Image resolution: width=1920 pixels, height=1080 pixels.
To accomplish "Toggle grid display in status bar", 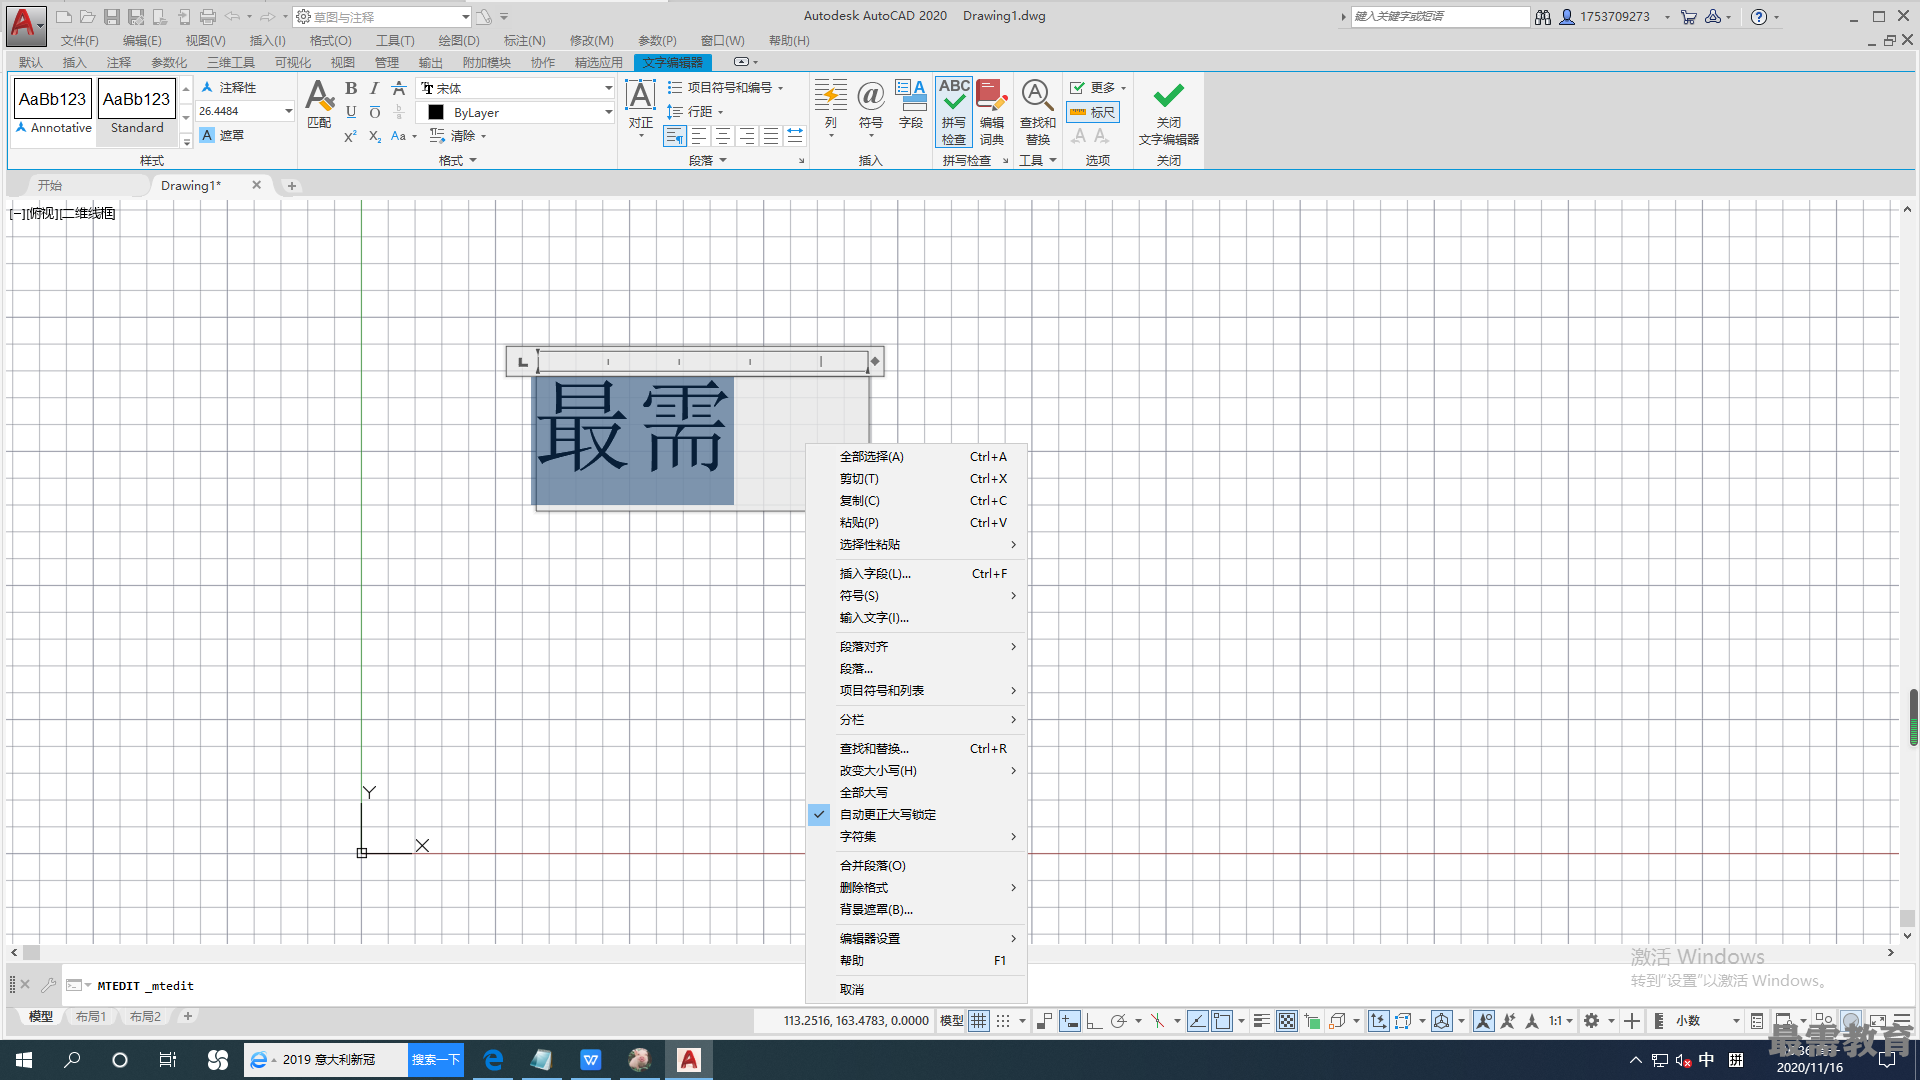I will 979,1021.
